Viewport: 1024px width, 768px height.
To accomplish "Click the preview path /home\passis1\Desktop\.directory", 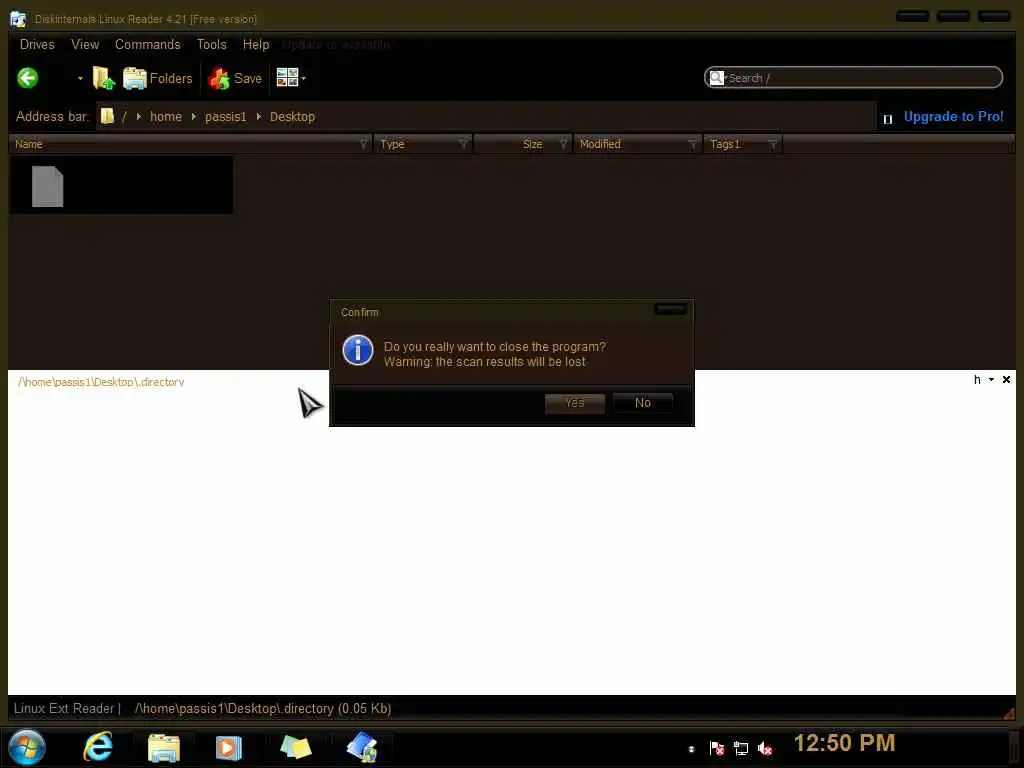I will tap(101, 382).
